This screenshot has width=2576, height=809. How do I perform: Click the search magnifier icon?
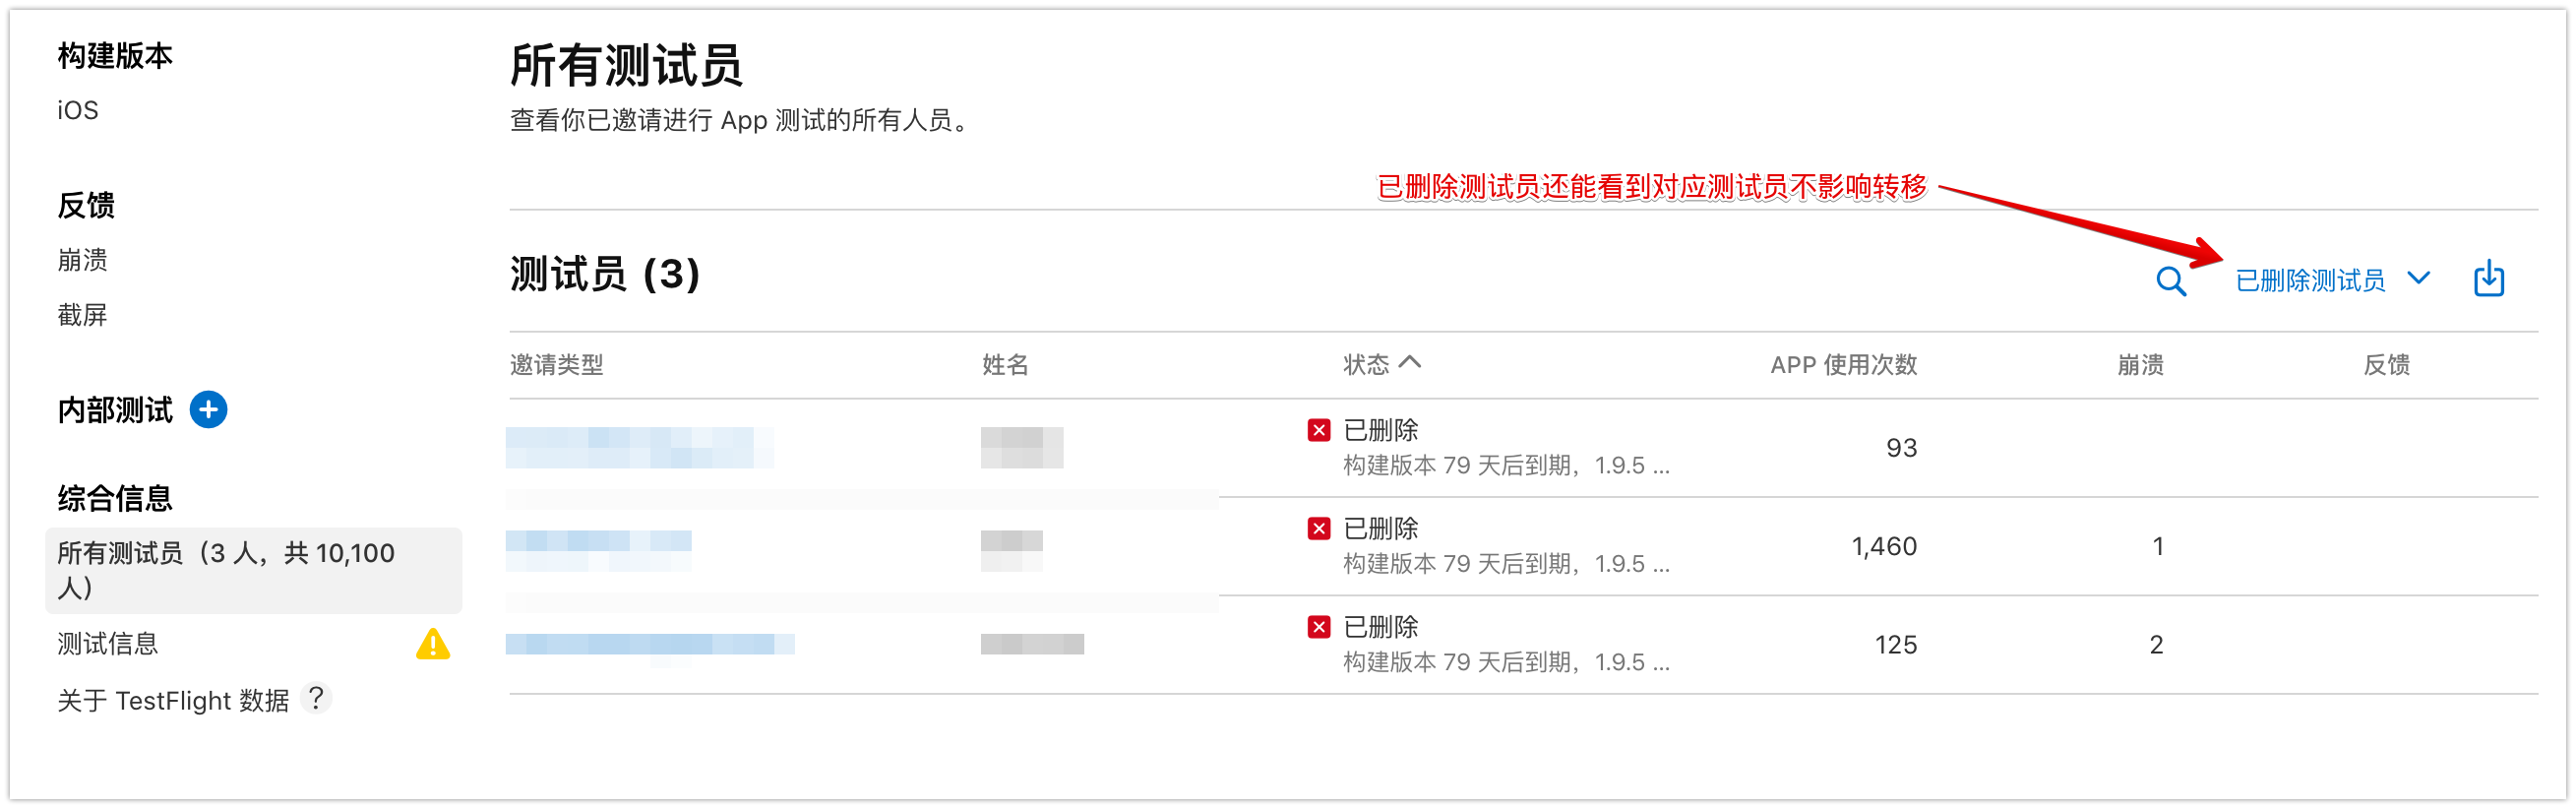coord(2170,281)
